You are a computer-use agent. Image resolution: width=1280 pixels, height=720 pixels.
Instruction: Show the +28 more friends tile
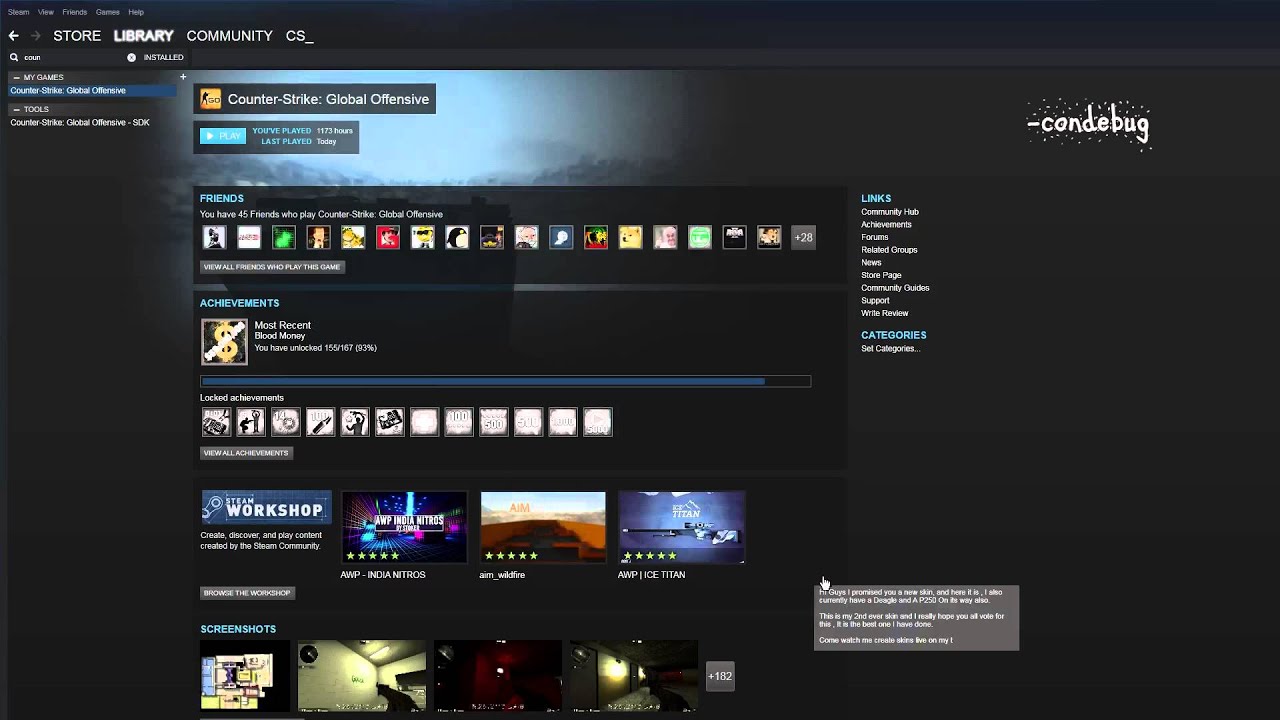click(803, 237)
